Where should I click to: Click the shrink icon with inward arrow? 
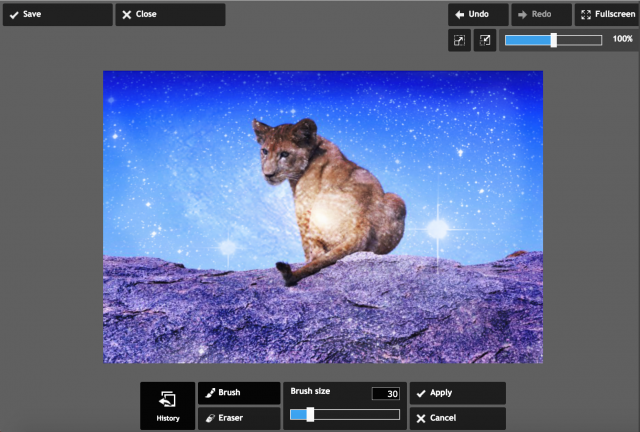pyautogui.click(x=485, y=40)
